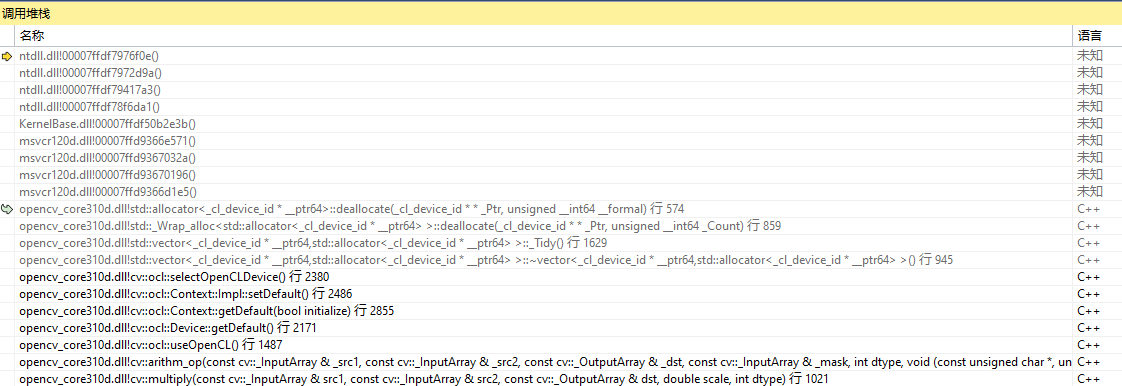The height and width of the screenshot is (386, 1122).
Task: Select frame Context::Impl::setDefault() 行 2486
Action: coord(186,294)
